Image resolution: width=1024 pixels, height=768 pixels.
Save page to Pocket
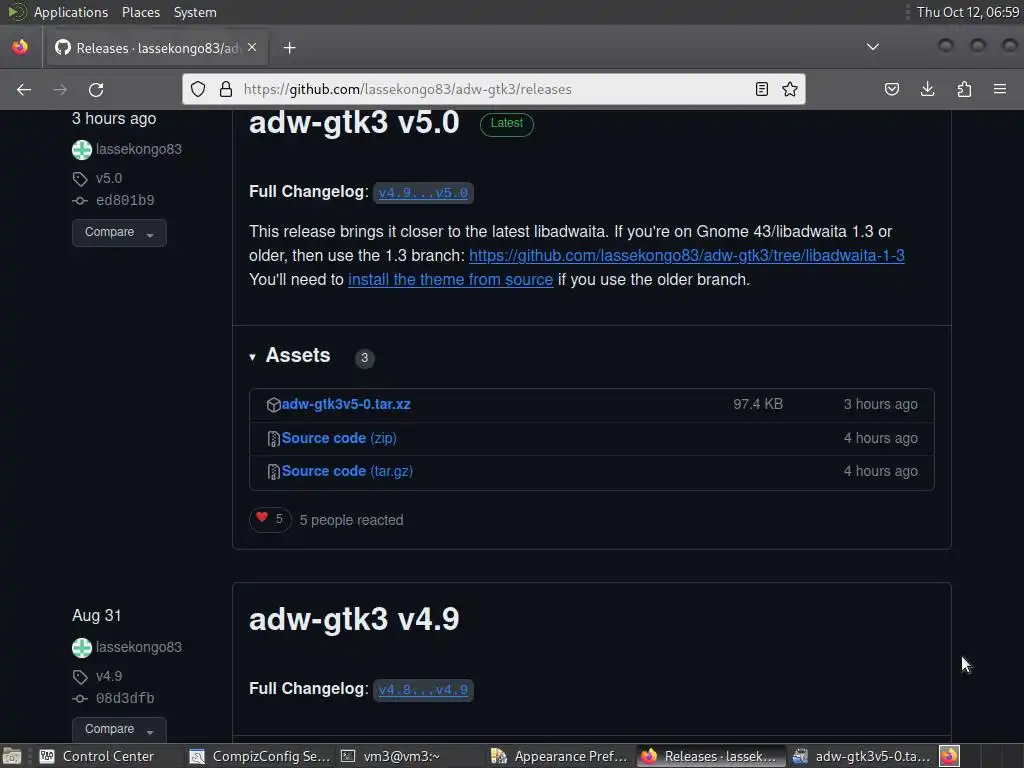tap(891, 89)
